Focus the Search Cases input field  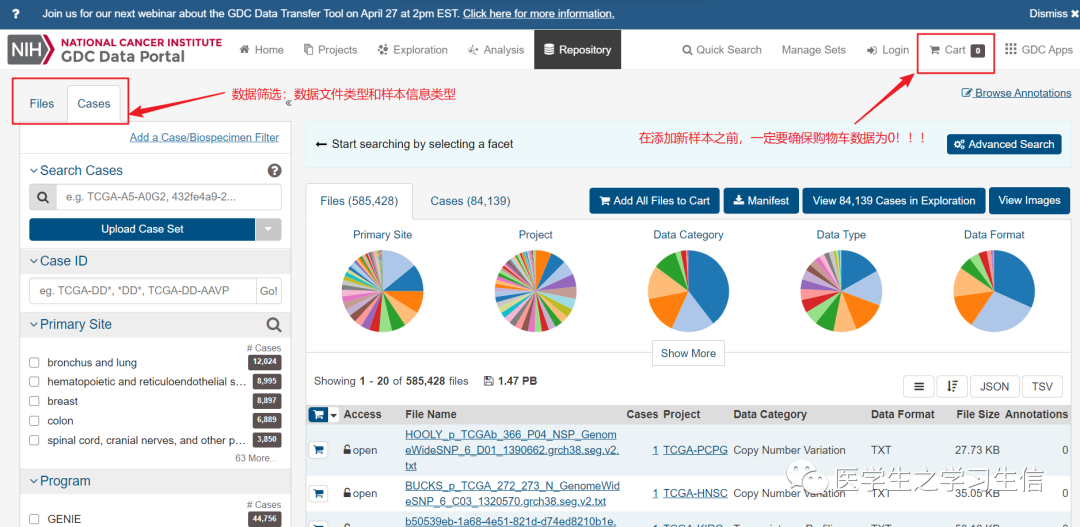[x=169, y=197]
